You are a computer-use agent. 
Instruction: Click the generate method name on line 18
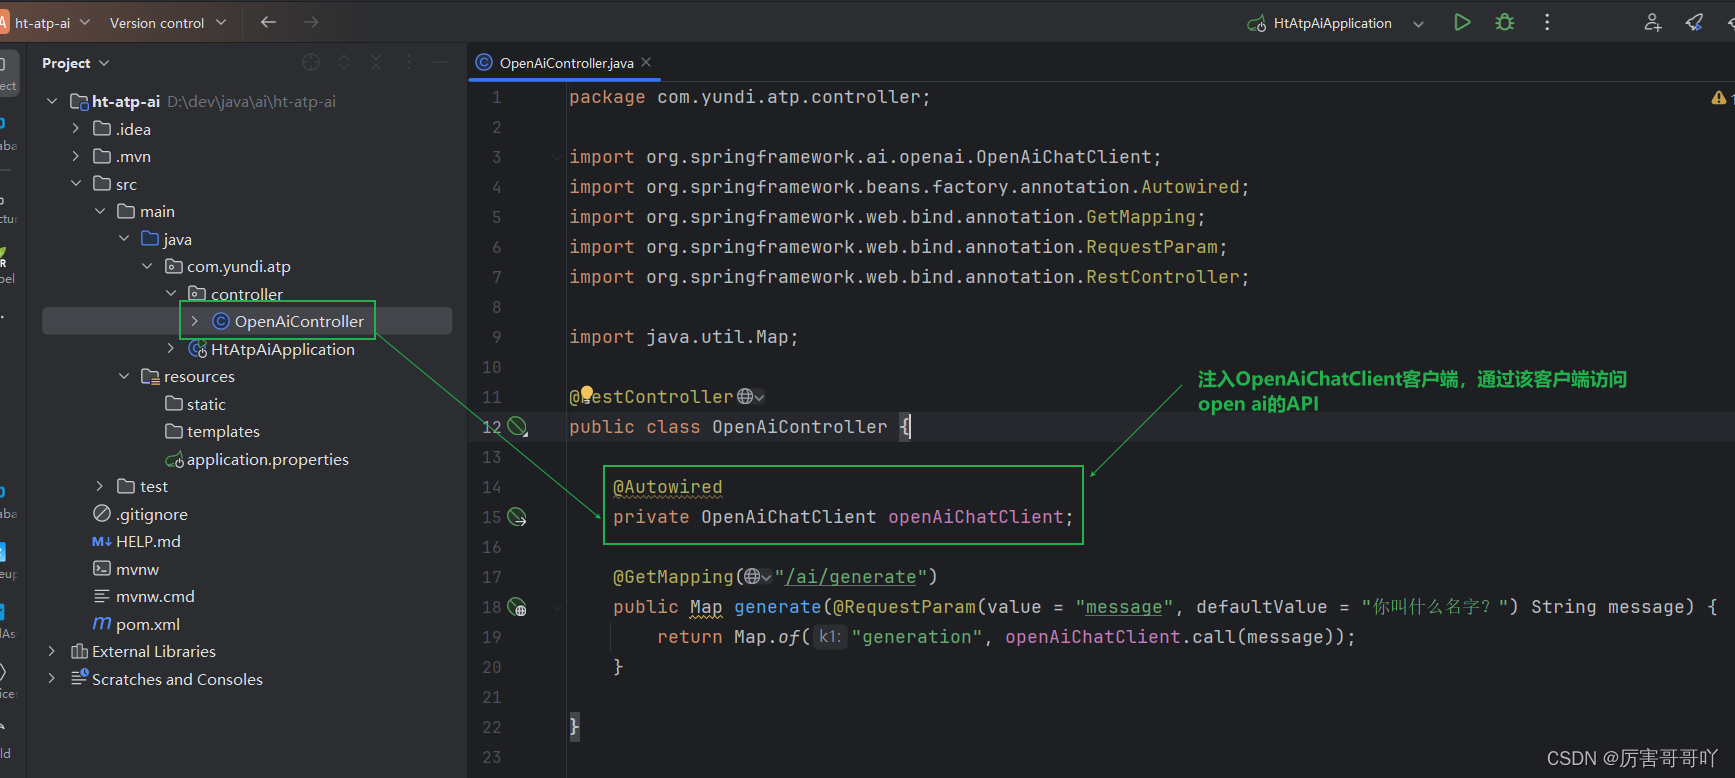coord(777,607)
